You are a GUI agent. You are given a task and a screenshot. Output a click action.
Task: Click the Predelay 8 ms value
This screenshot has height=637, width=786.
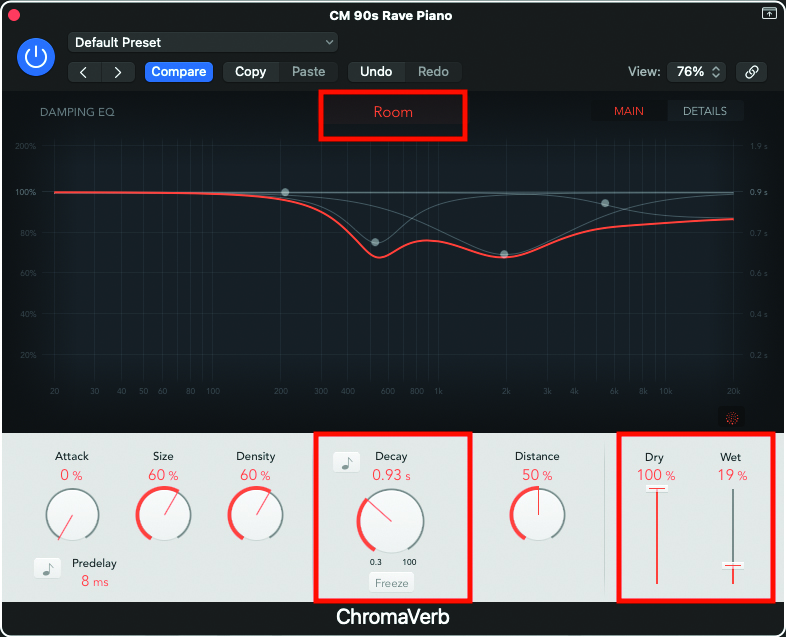tap(95, 581)
